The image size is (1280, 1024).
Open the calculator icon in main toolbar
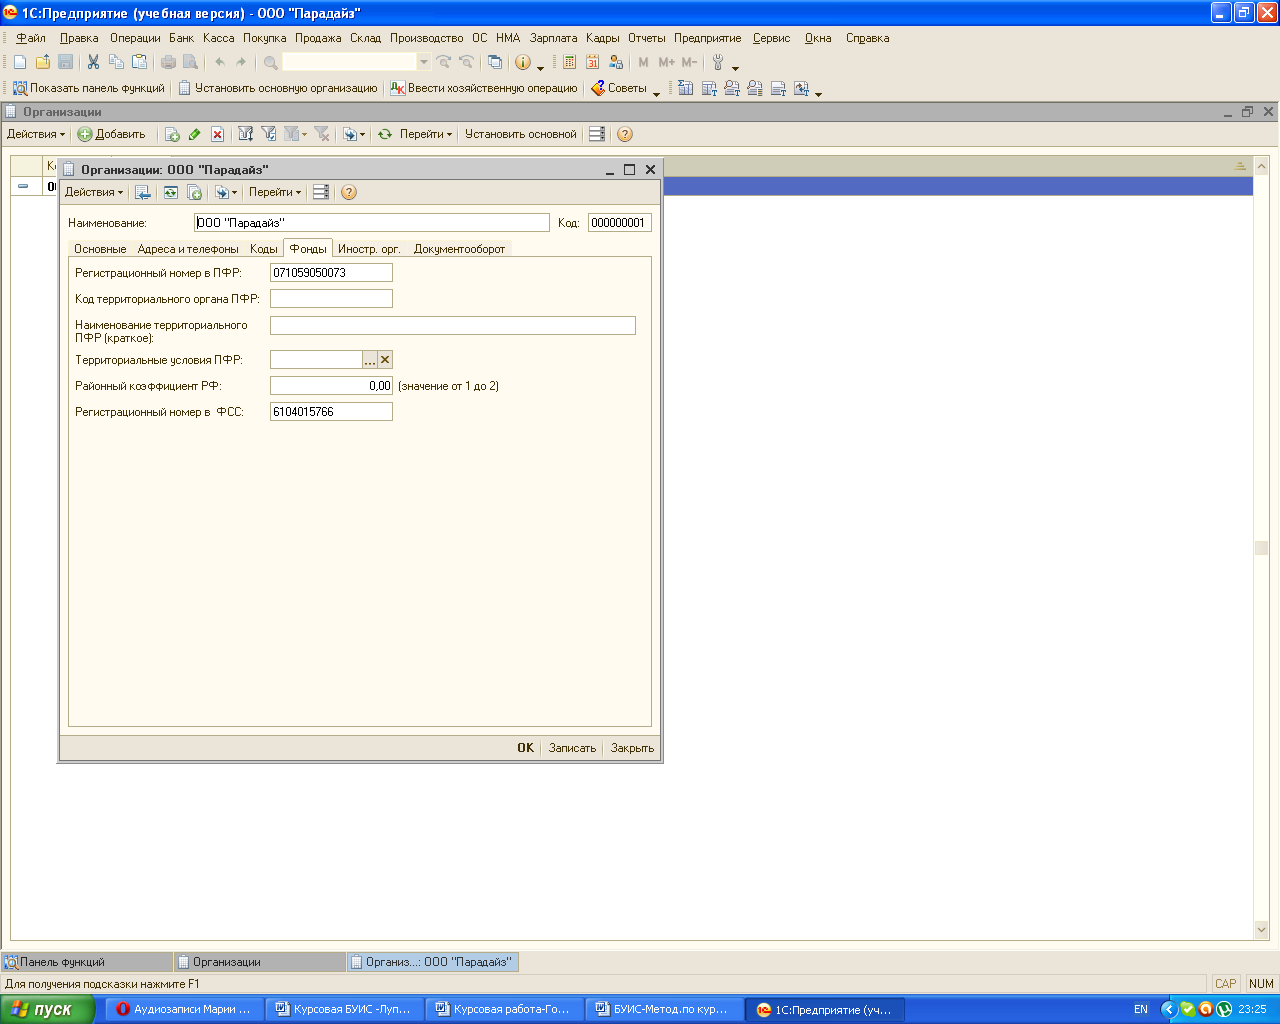[569, 62]
